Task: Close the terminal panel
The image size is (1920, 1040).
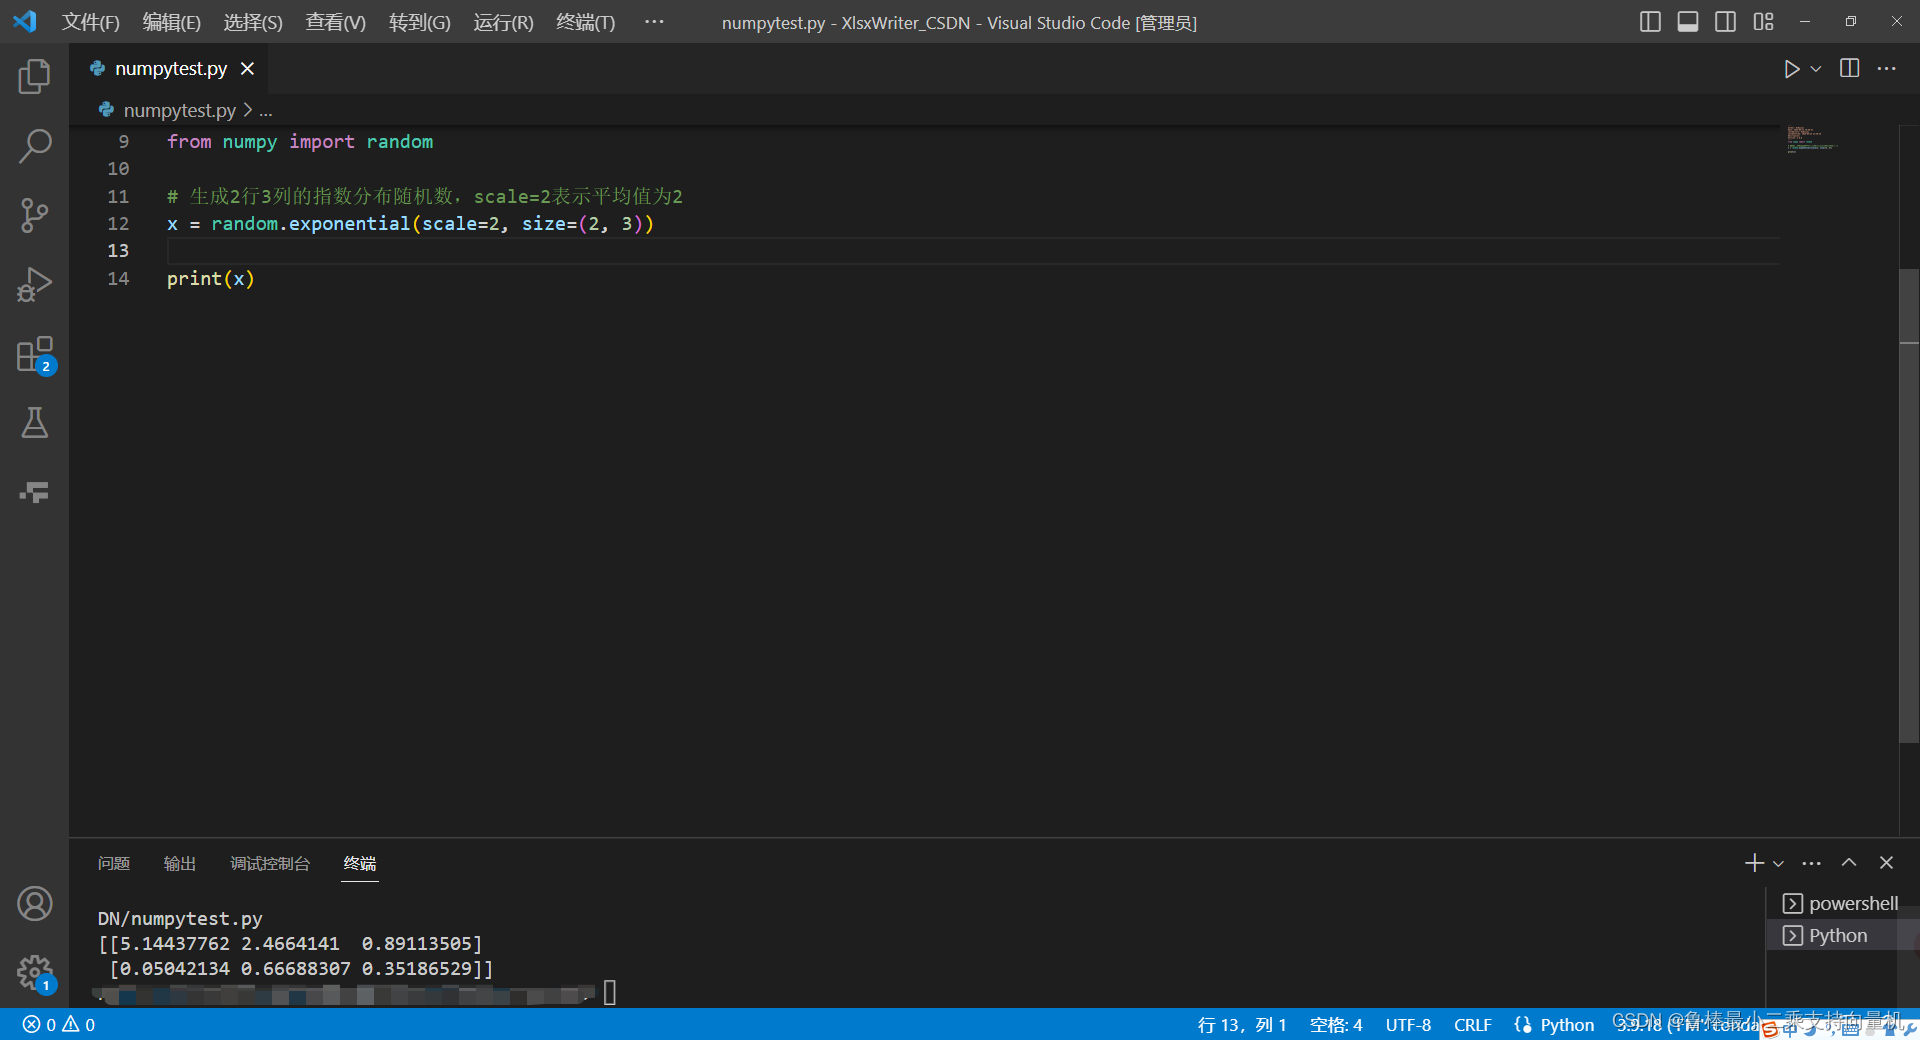Action: tap(1887, 863)
